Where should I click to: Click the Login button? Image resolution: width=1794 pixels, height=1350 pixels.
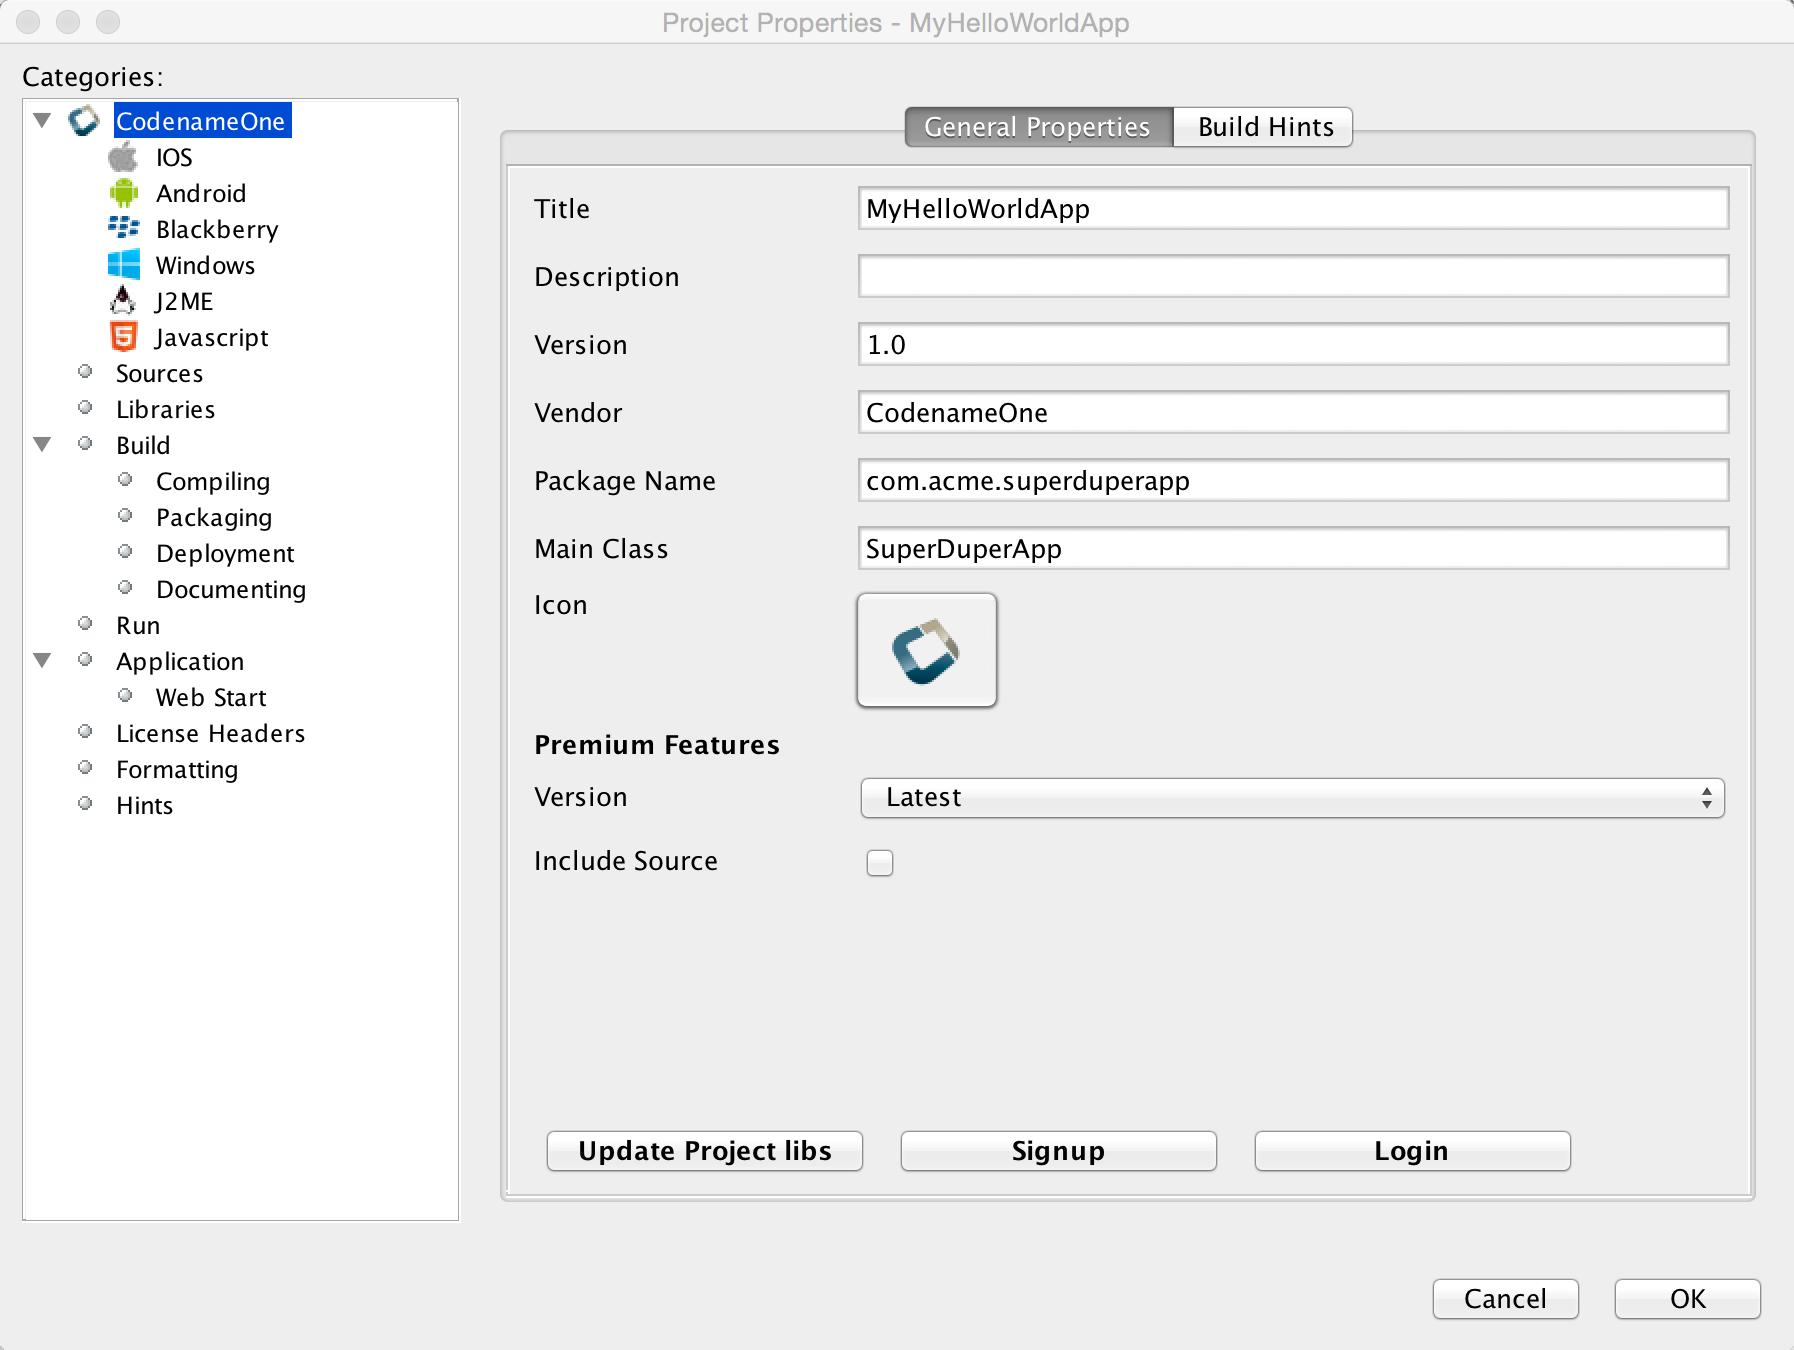coord(1412,1151)
